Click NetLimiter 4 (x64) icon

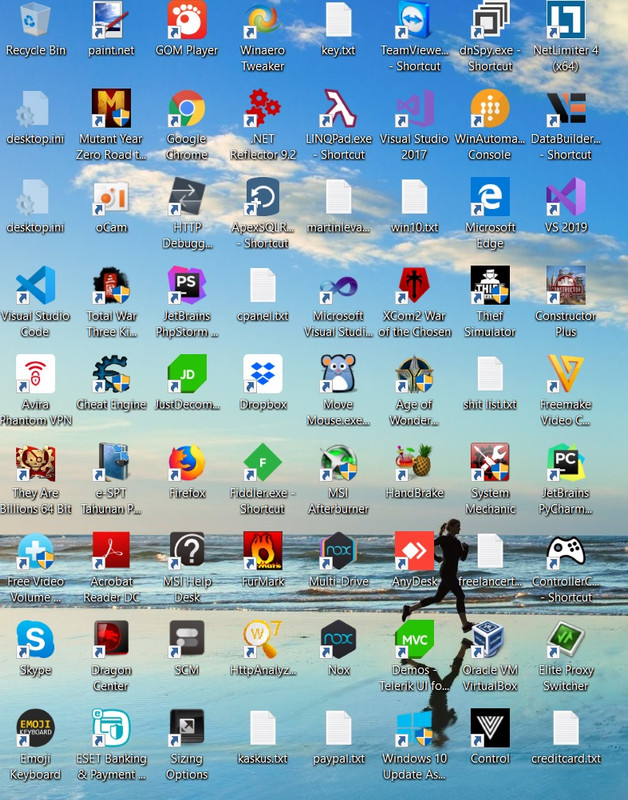pyautogui.click(x=566, y=20)
